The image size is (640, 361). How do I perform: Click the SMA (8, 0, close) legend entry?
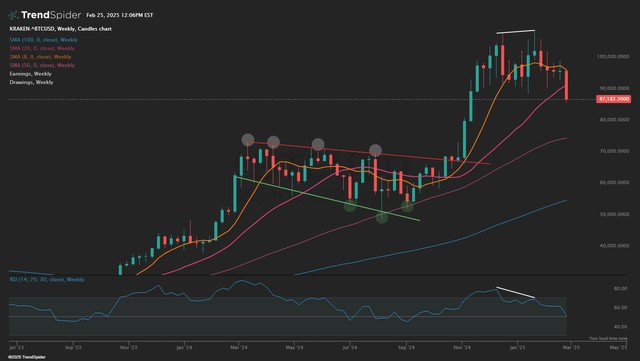pos(40,57)
